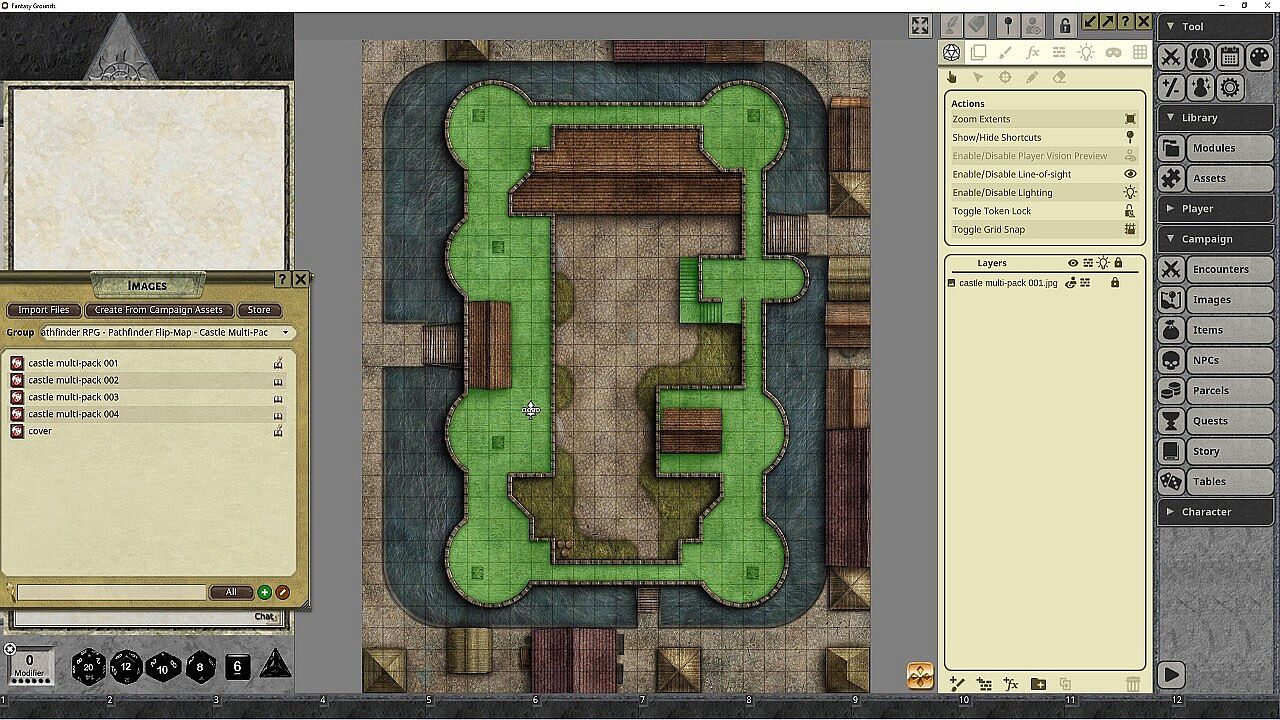Screen dimensions: 1280x720
Task: Open the party sheet people icon
Action: click(1201, 57)
